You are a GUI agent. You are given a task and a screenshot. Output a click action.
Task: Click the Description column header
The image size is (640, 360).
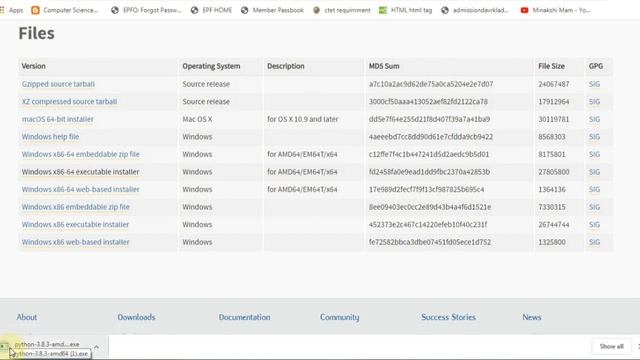coord(286,66)
